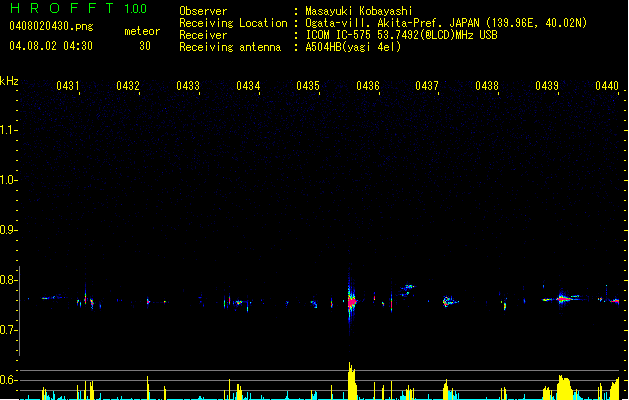Click the 0.6 kHz axis label
This screenshot has height=400, width=629.
coord(8,380)
